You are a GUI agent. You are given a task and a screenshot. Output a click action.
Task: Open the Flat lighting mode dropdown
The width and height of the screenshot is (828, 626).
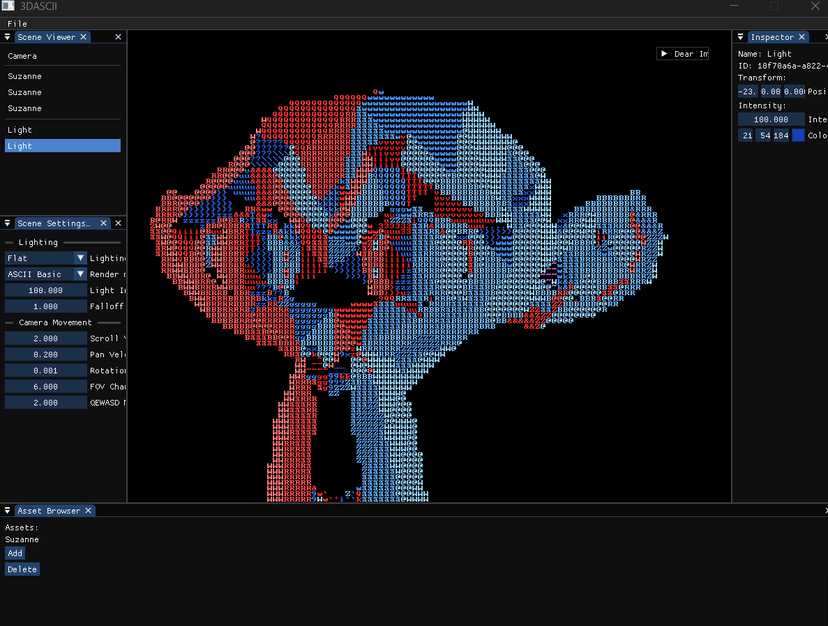point(81,258)
